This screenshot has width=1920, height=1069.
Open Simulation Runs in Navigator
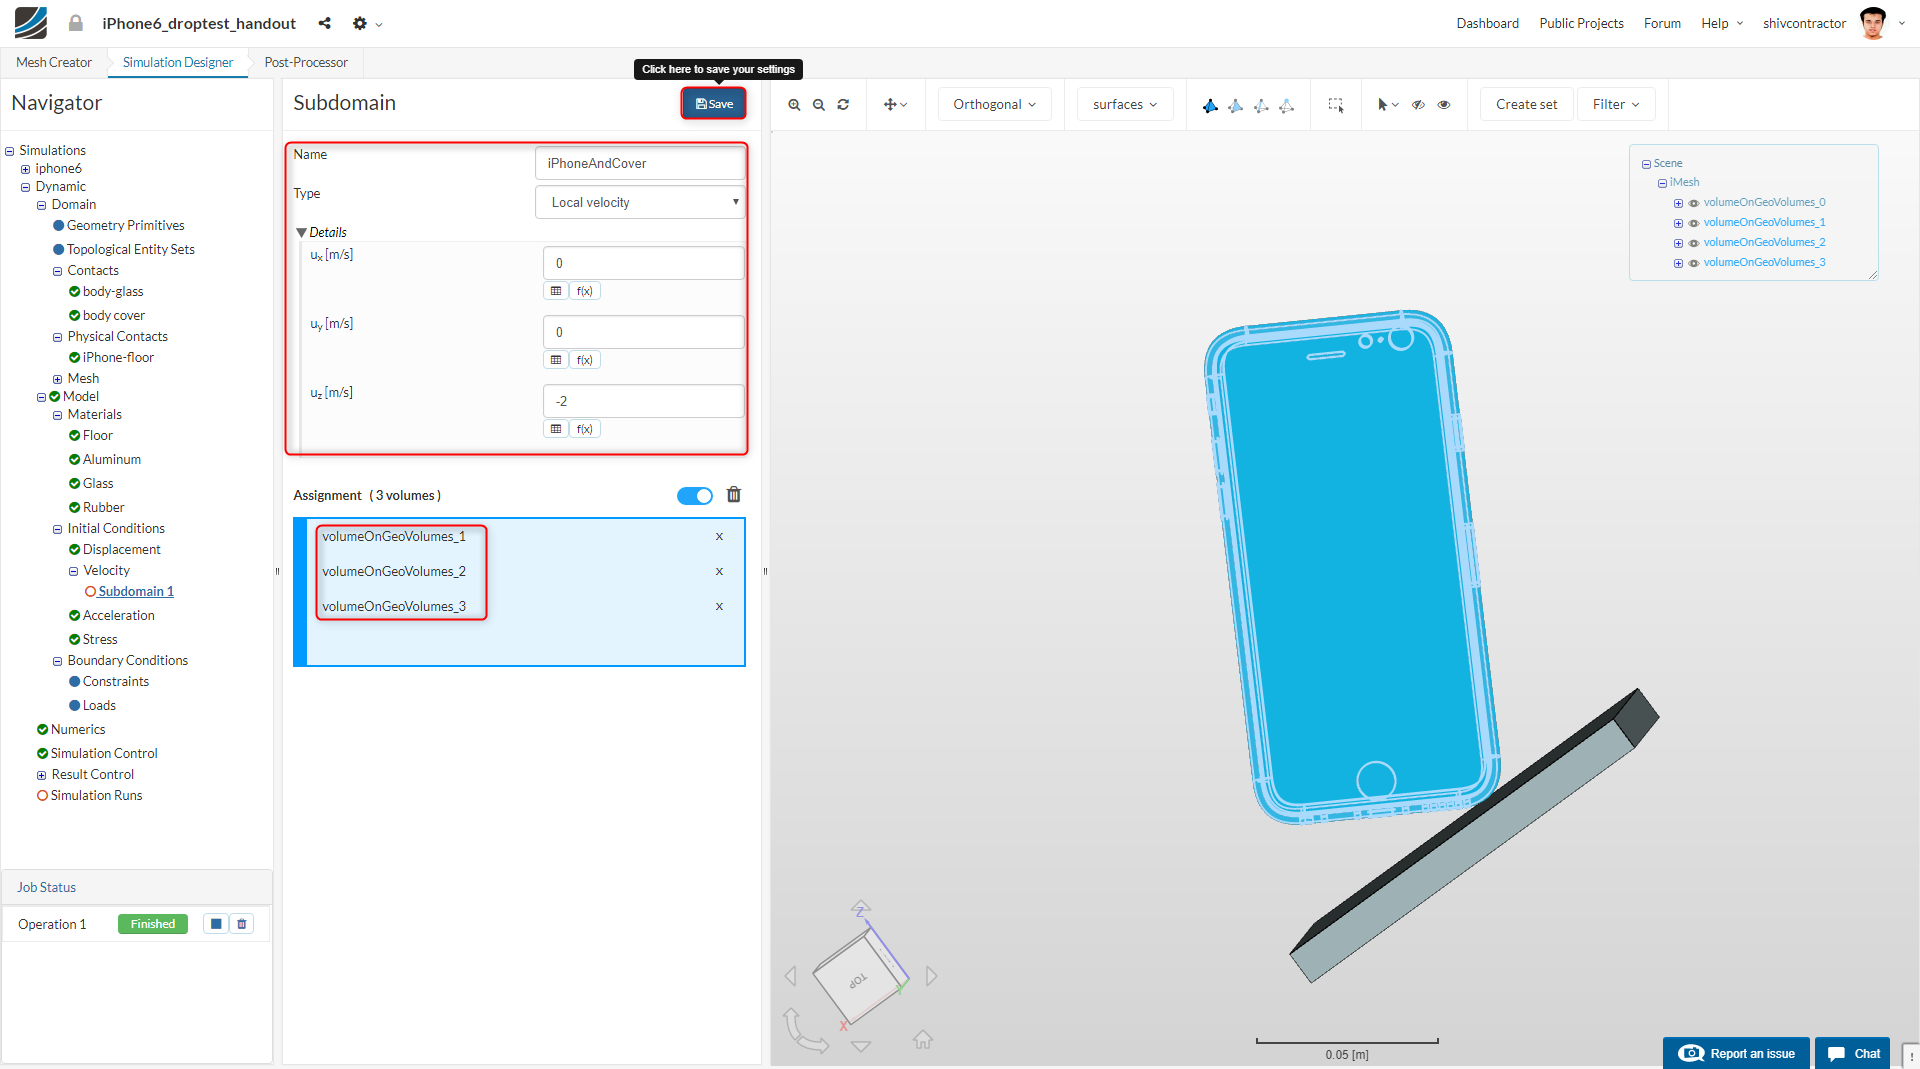click(x=96, y=796)
